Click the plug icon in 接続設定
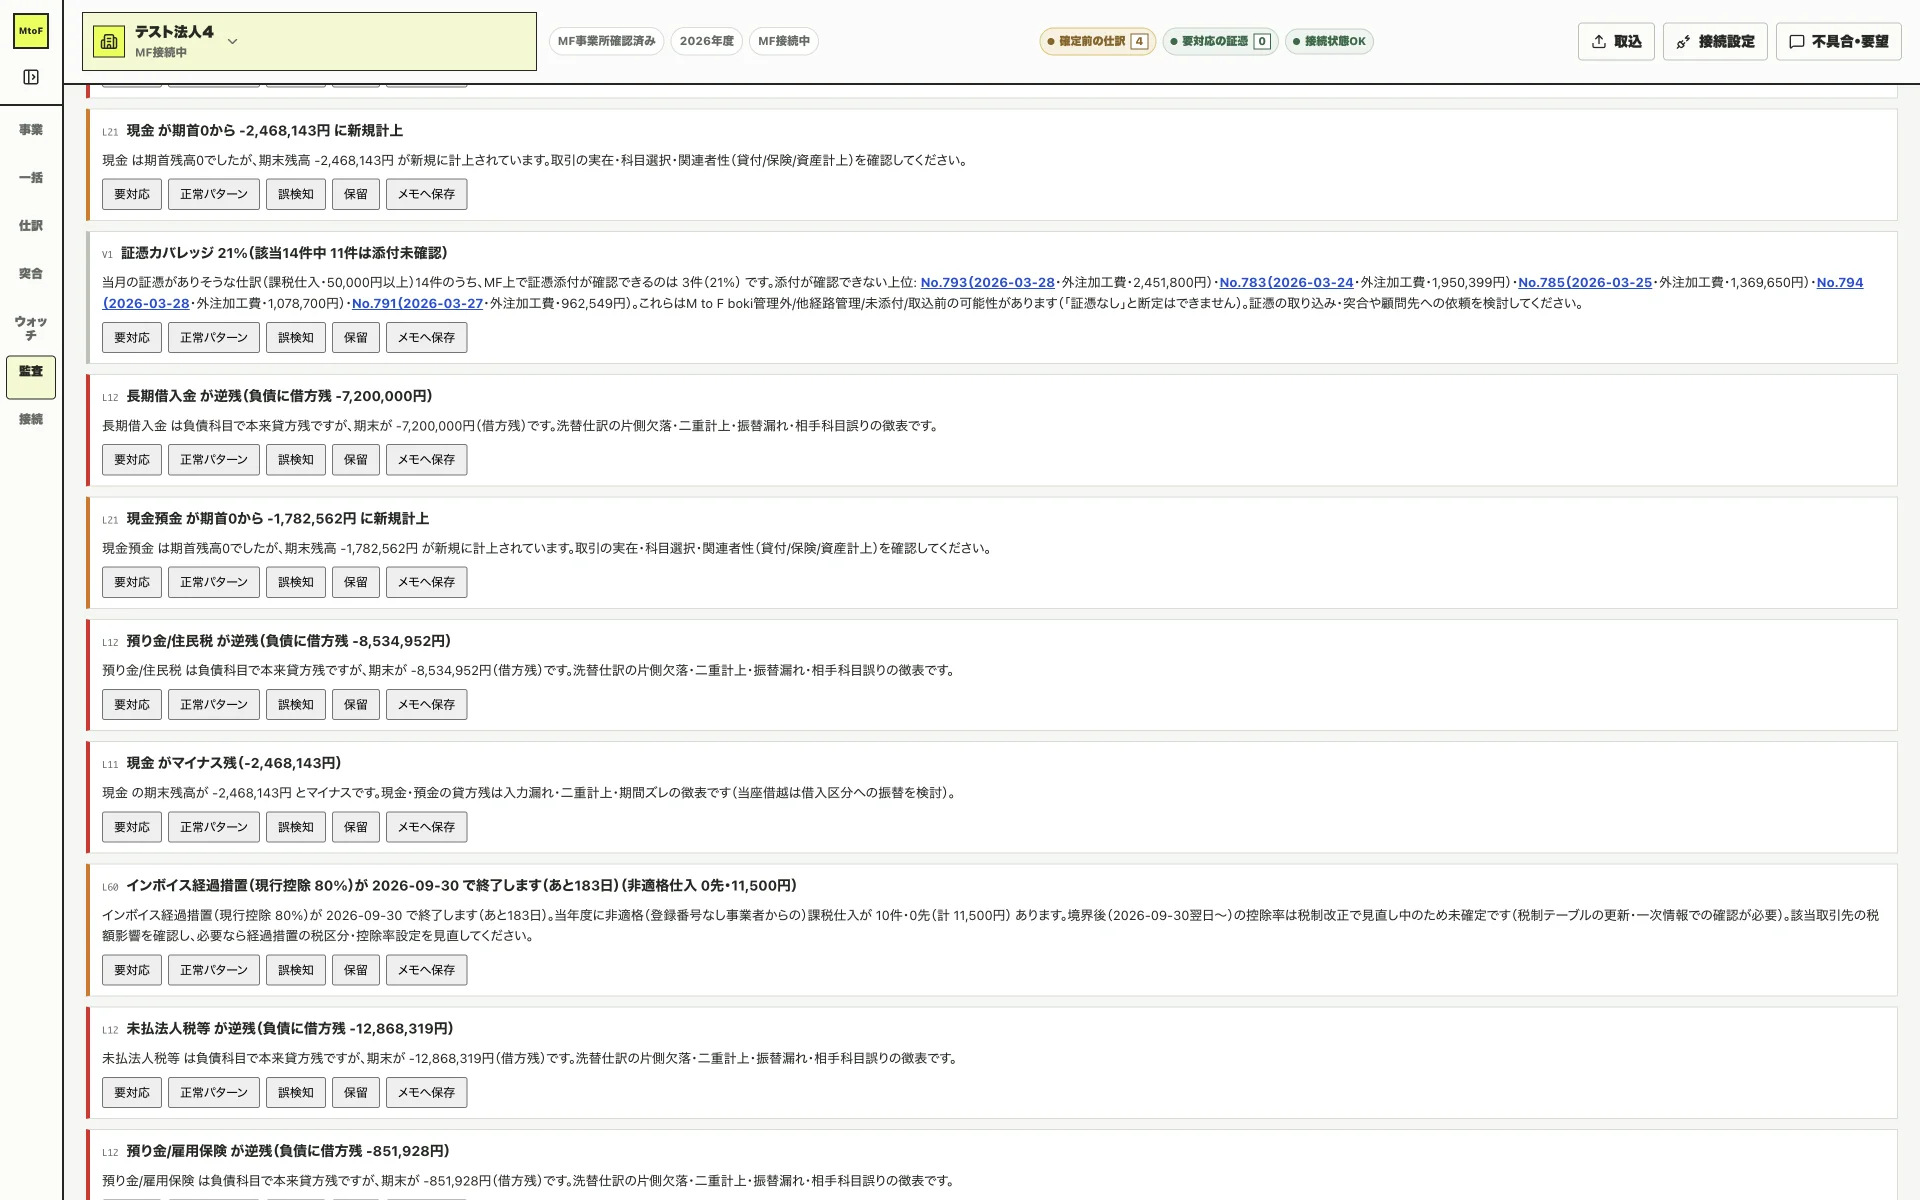Screen dimensions: 1920x1200 (x=1684, y=41)
